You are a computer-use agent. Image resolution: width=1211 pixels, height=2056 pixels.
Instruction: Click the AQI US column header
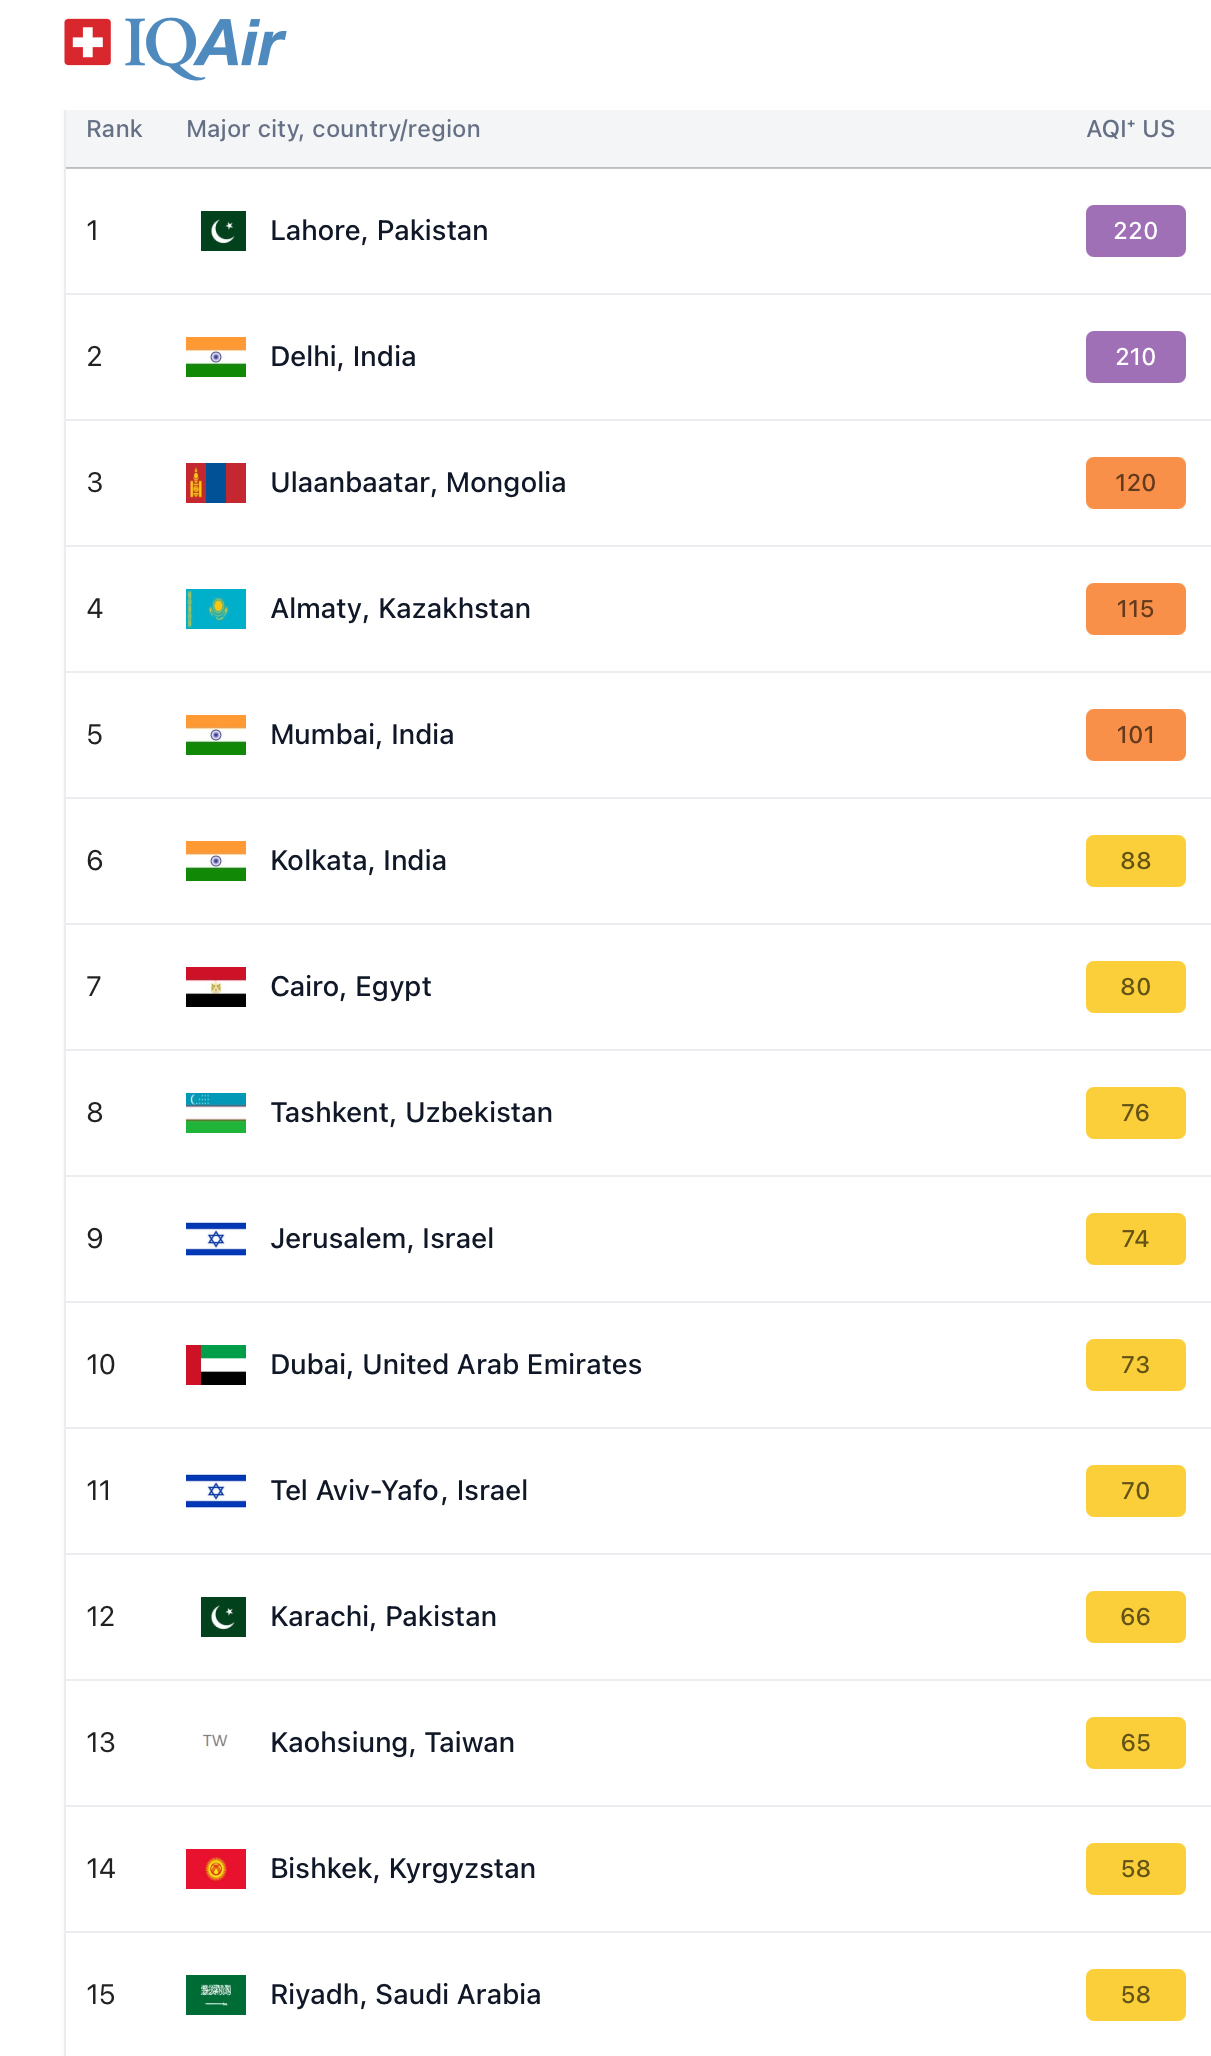pyautogui.click(x=1130, y=129)
